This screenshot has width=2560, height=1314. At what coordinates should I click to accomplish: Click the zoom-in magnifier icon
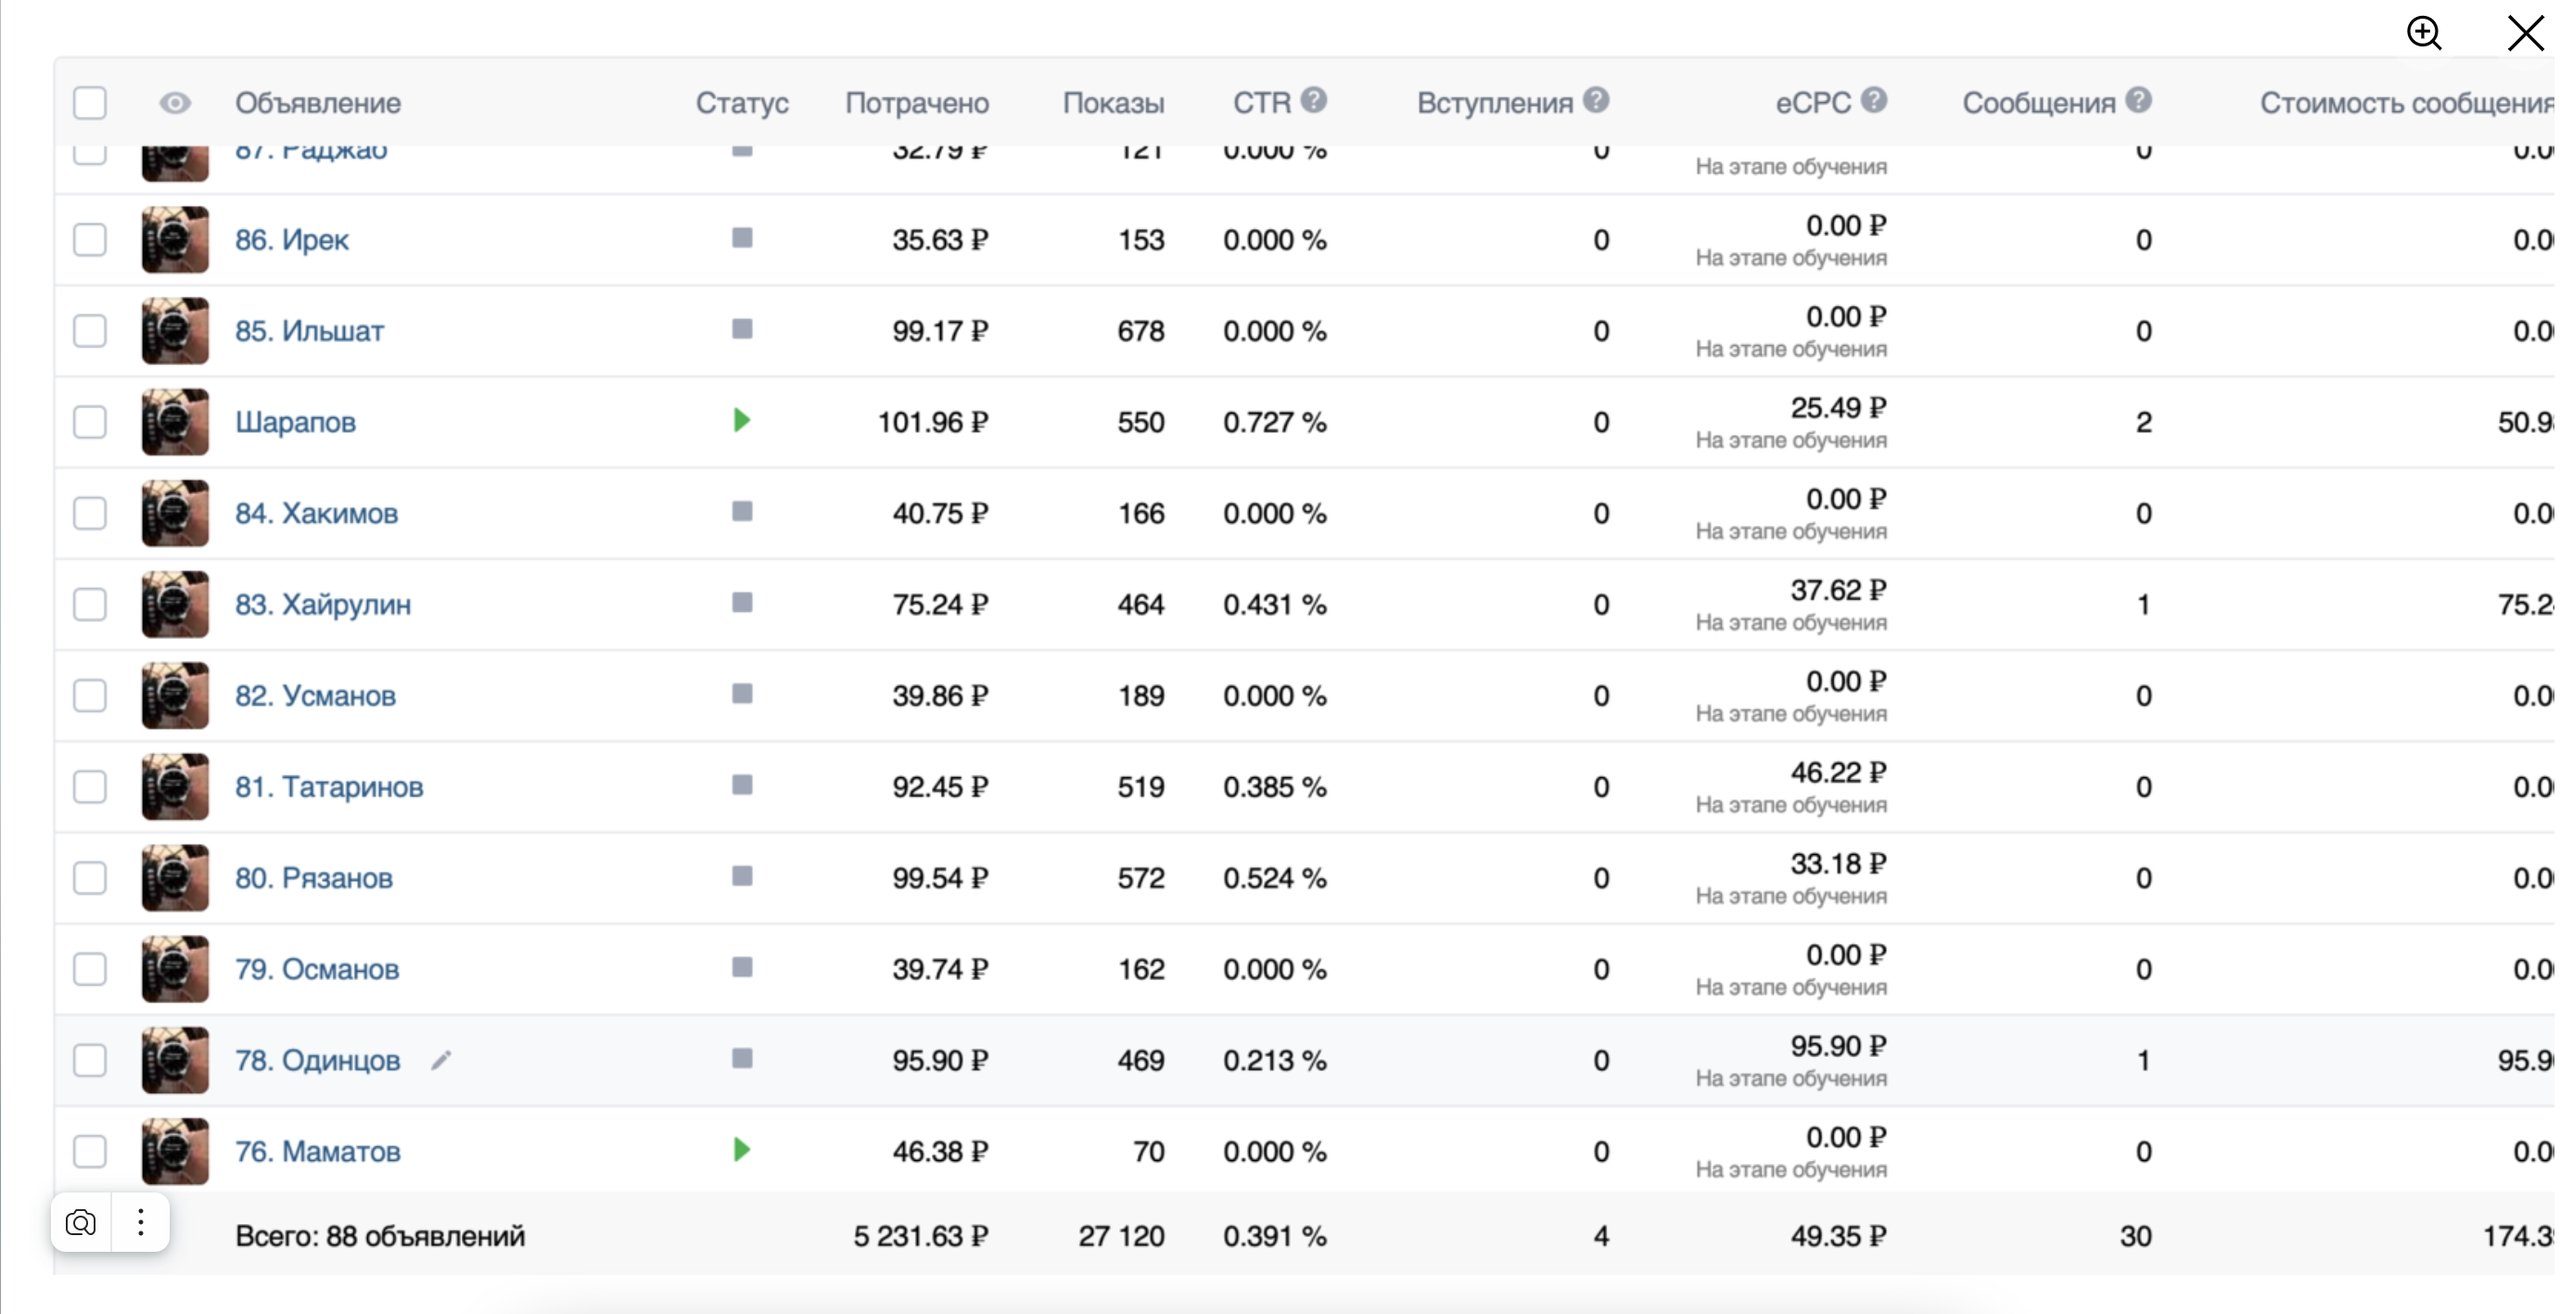click(2424, 33)
